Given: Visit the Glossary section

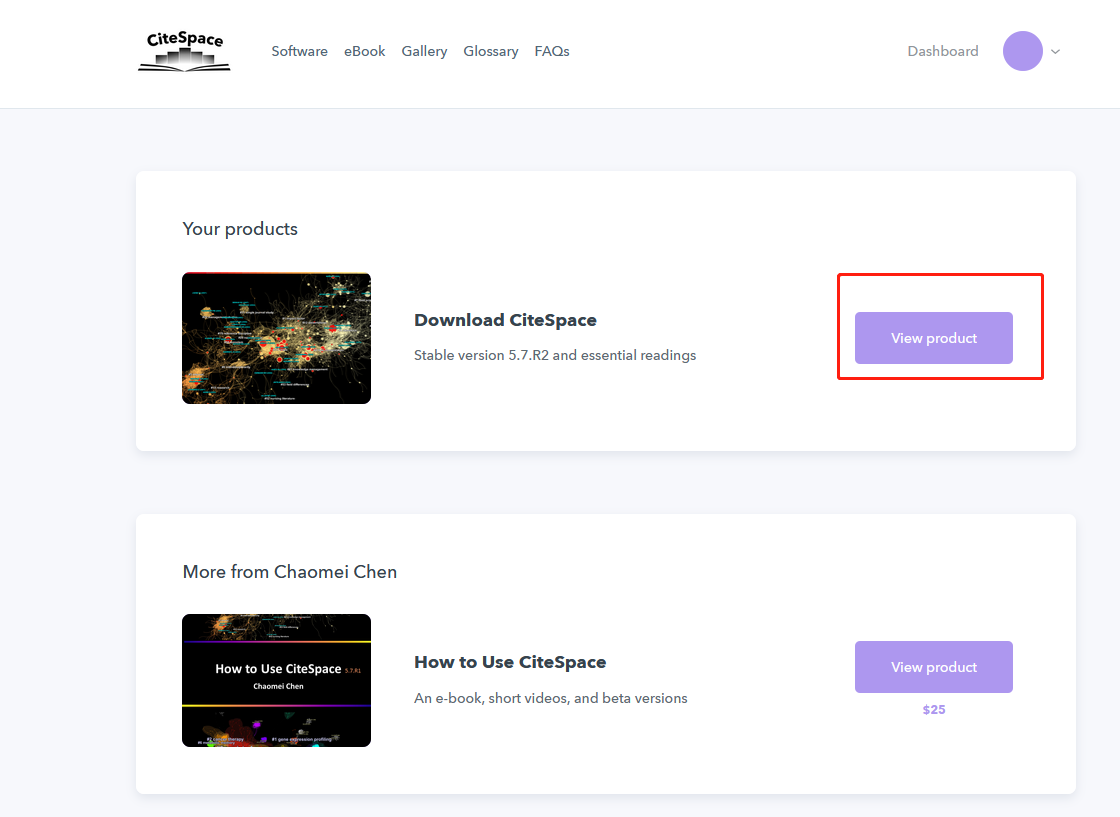Looking at the screenshot, I should [490, 51].
